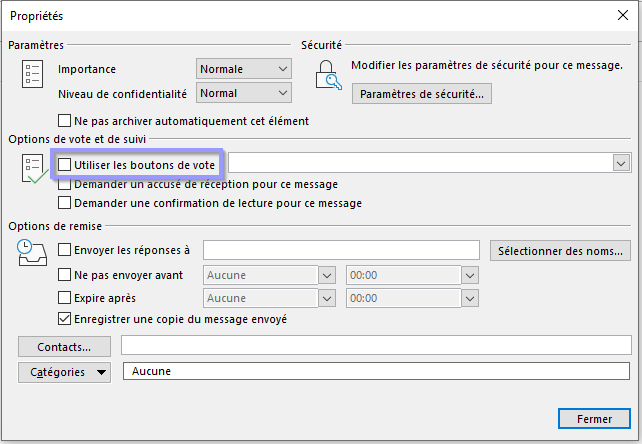Open the Importance dropdown

pos(244,69)
